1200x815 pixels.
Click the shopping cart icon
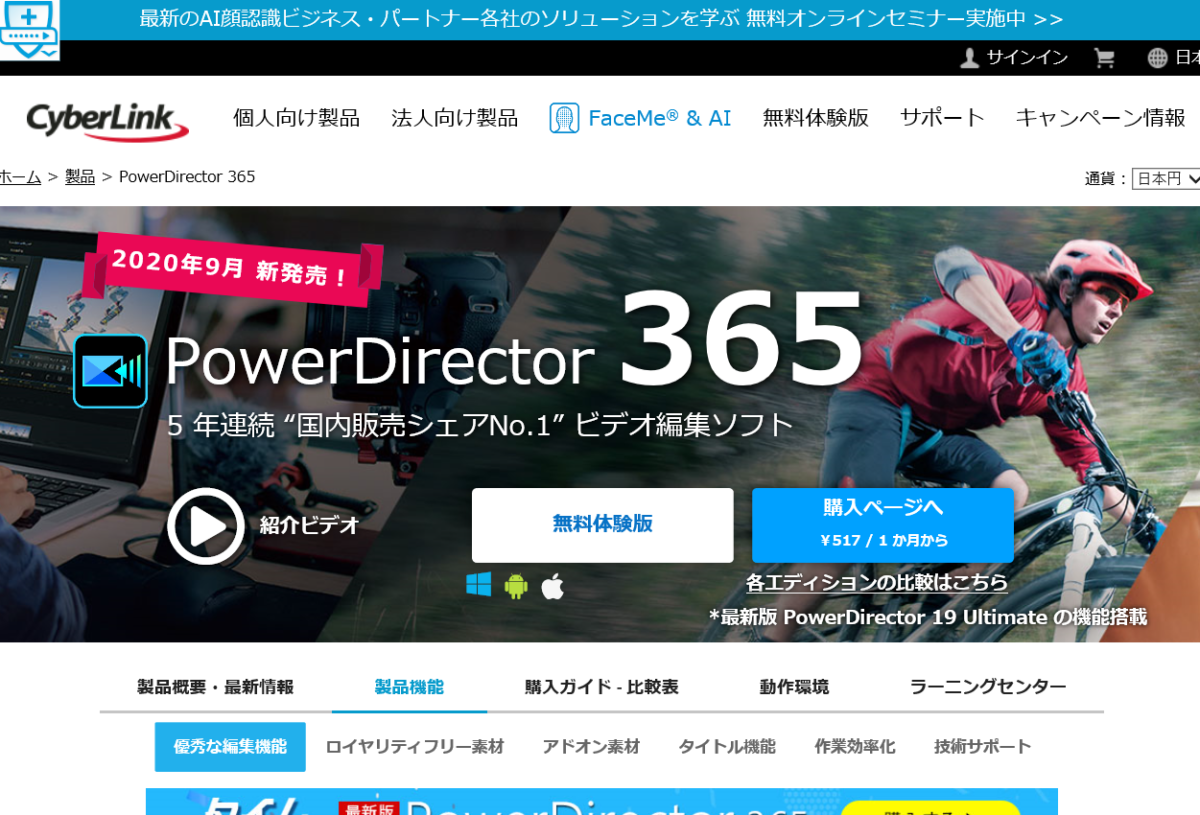[1104, 58]
